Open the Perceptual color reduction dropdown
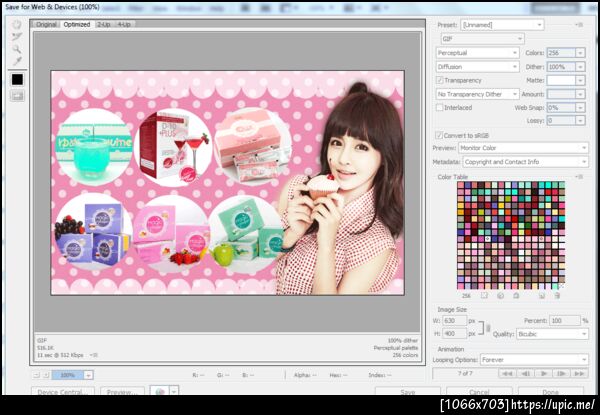600x415 pixels. 478,53
